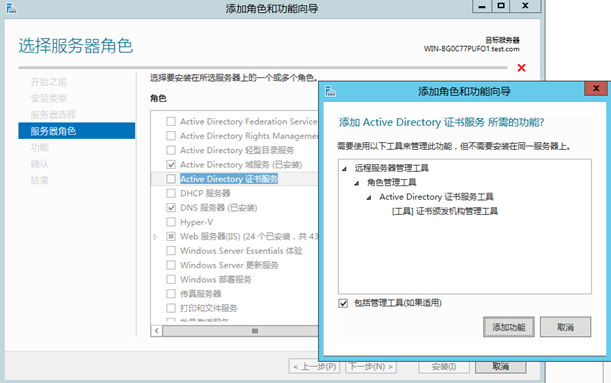
Task: Select Active Directory 证书服务工具 label
Action: 436,197
